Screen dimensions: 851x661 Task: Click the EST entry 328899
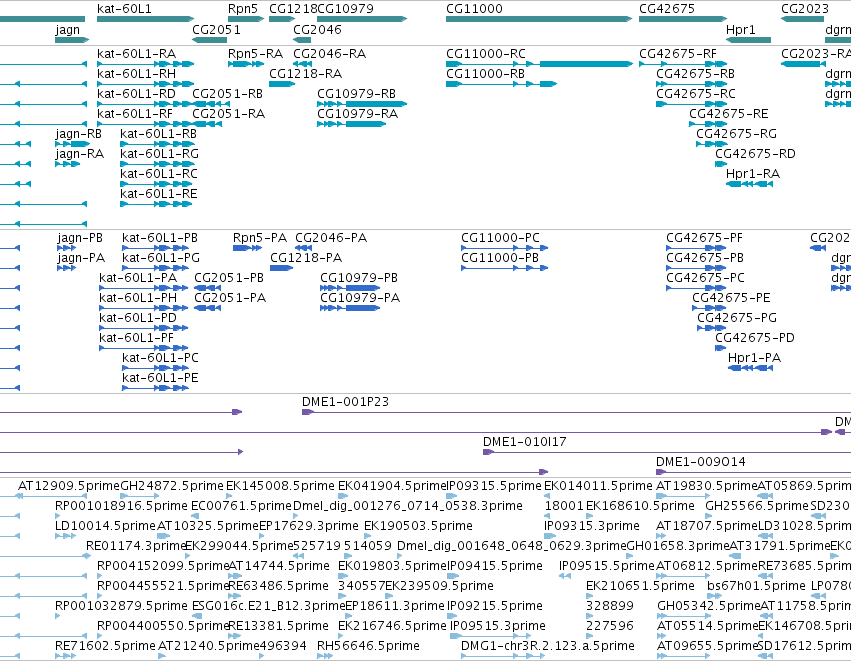(x=610, y=606)
